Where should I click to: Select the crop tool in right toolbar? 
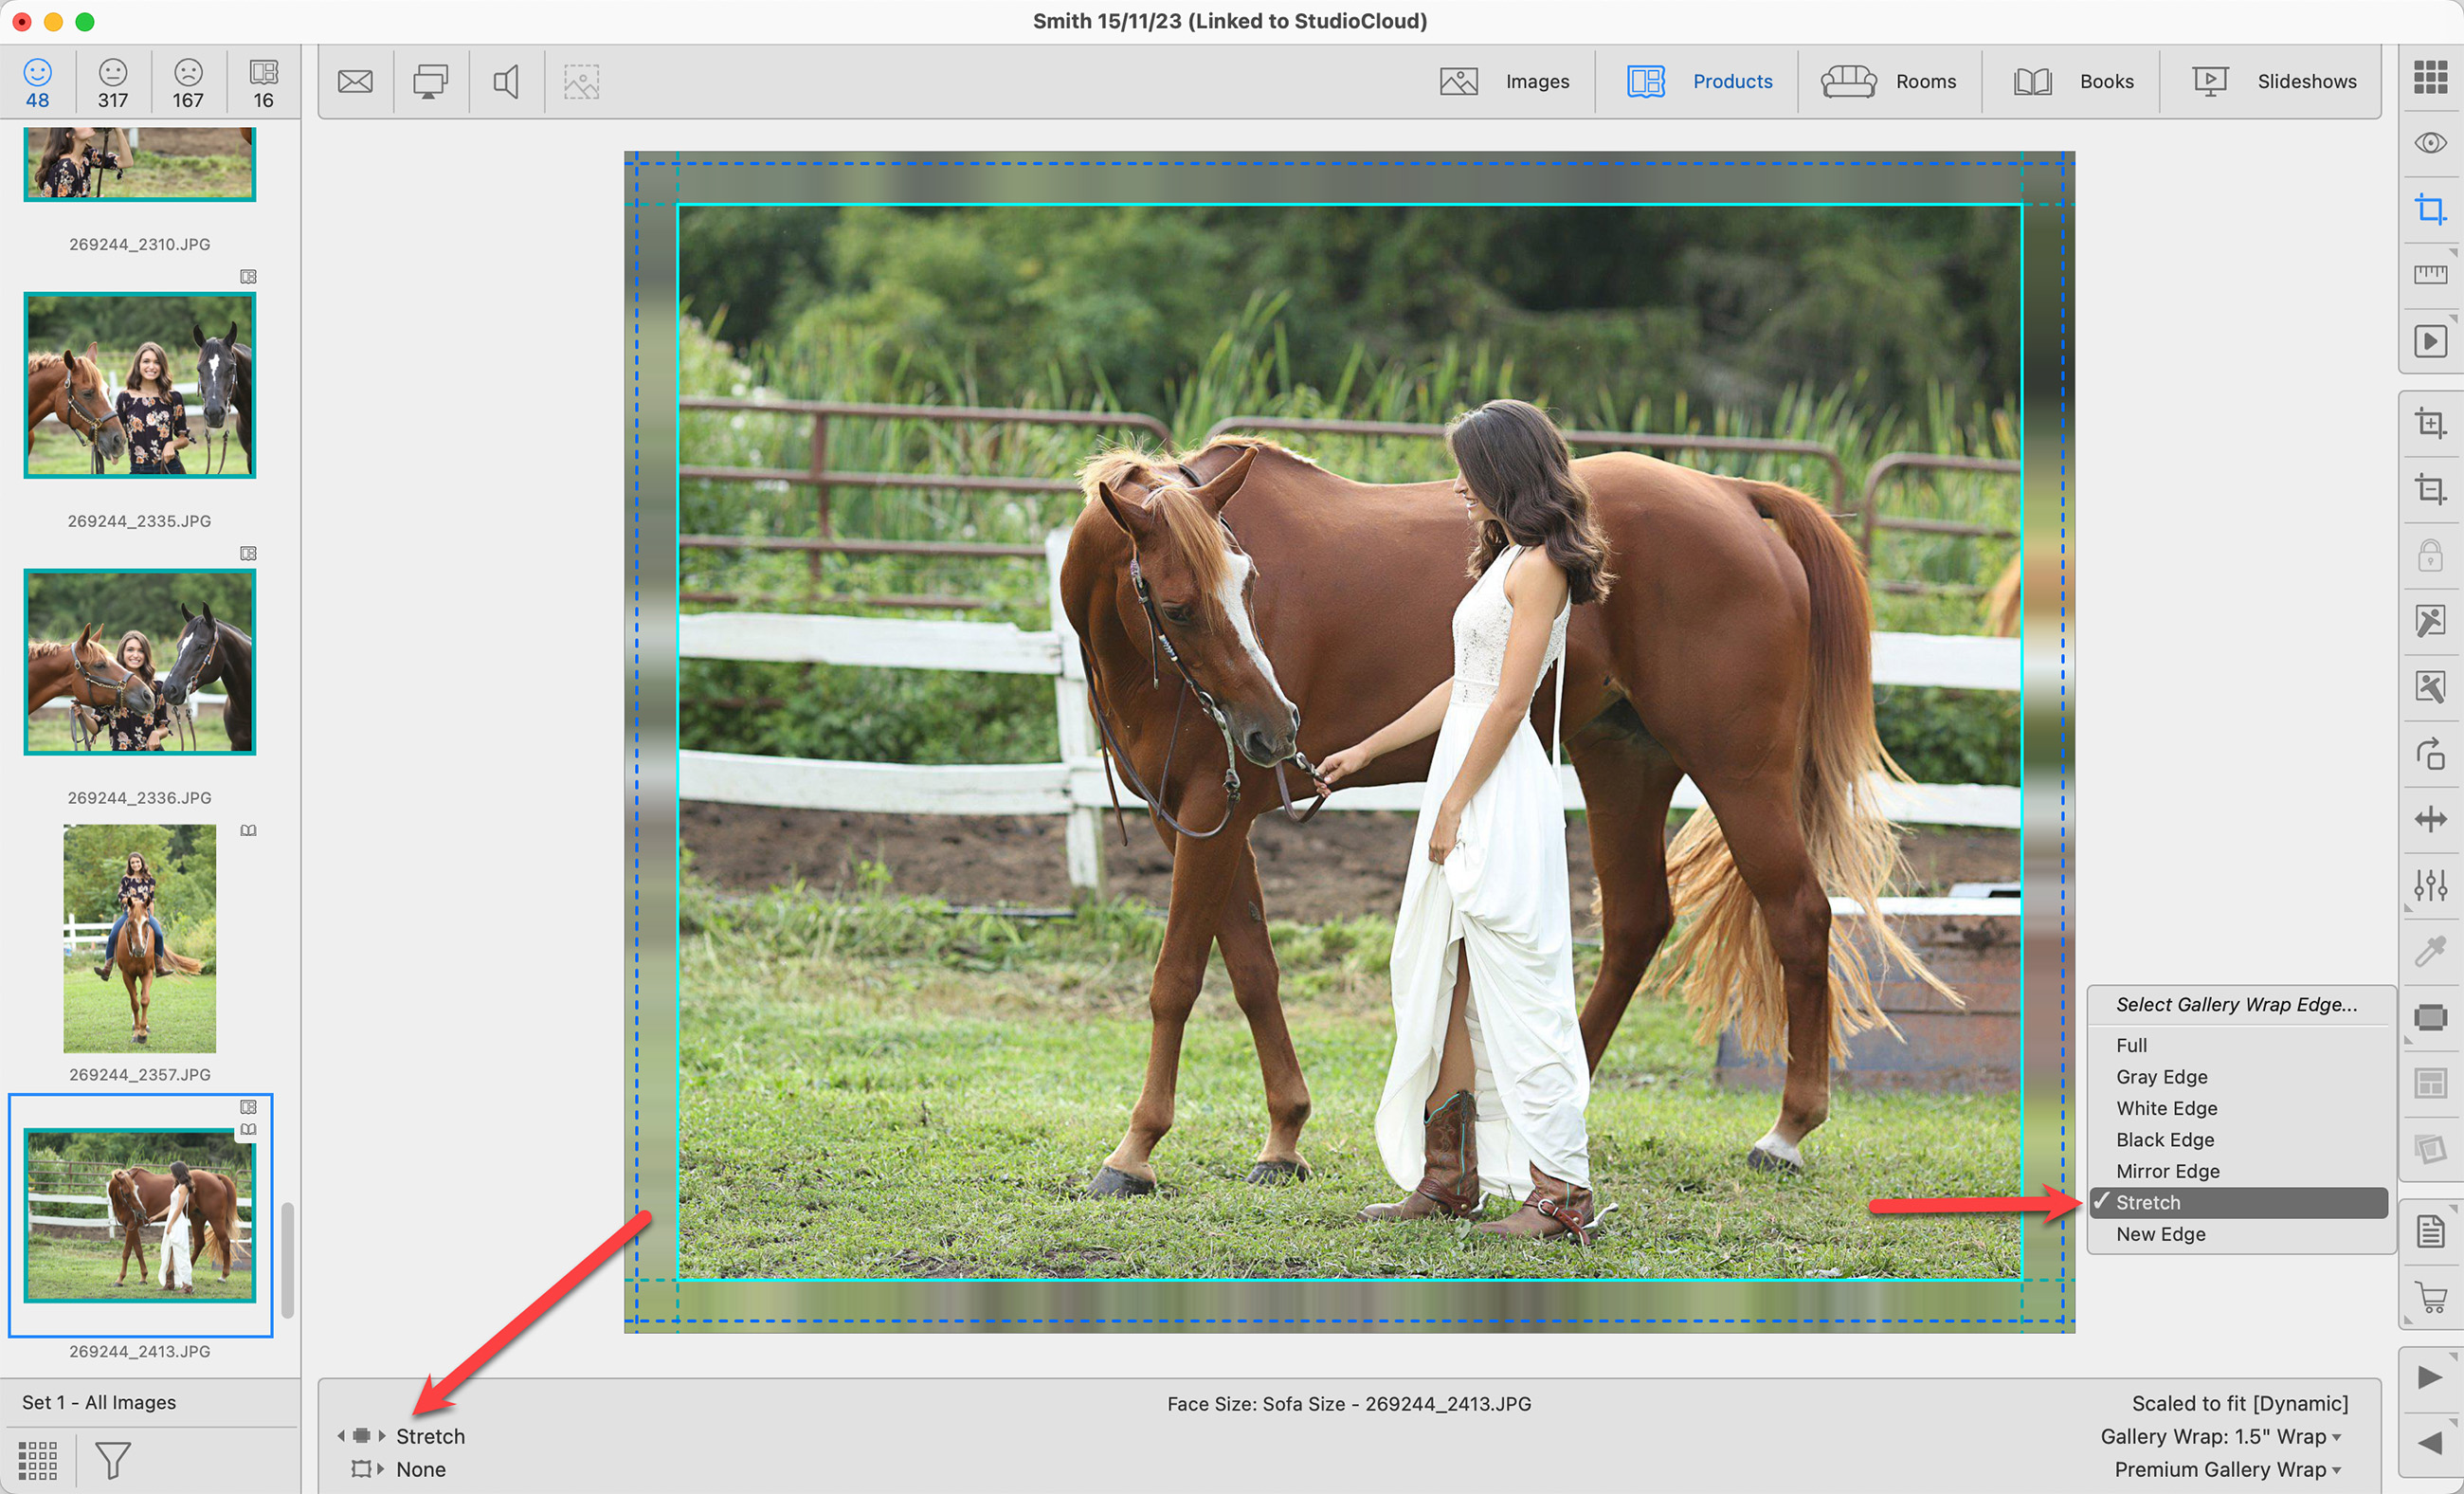[x=2430, y=210]
